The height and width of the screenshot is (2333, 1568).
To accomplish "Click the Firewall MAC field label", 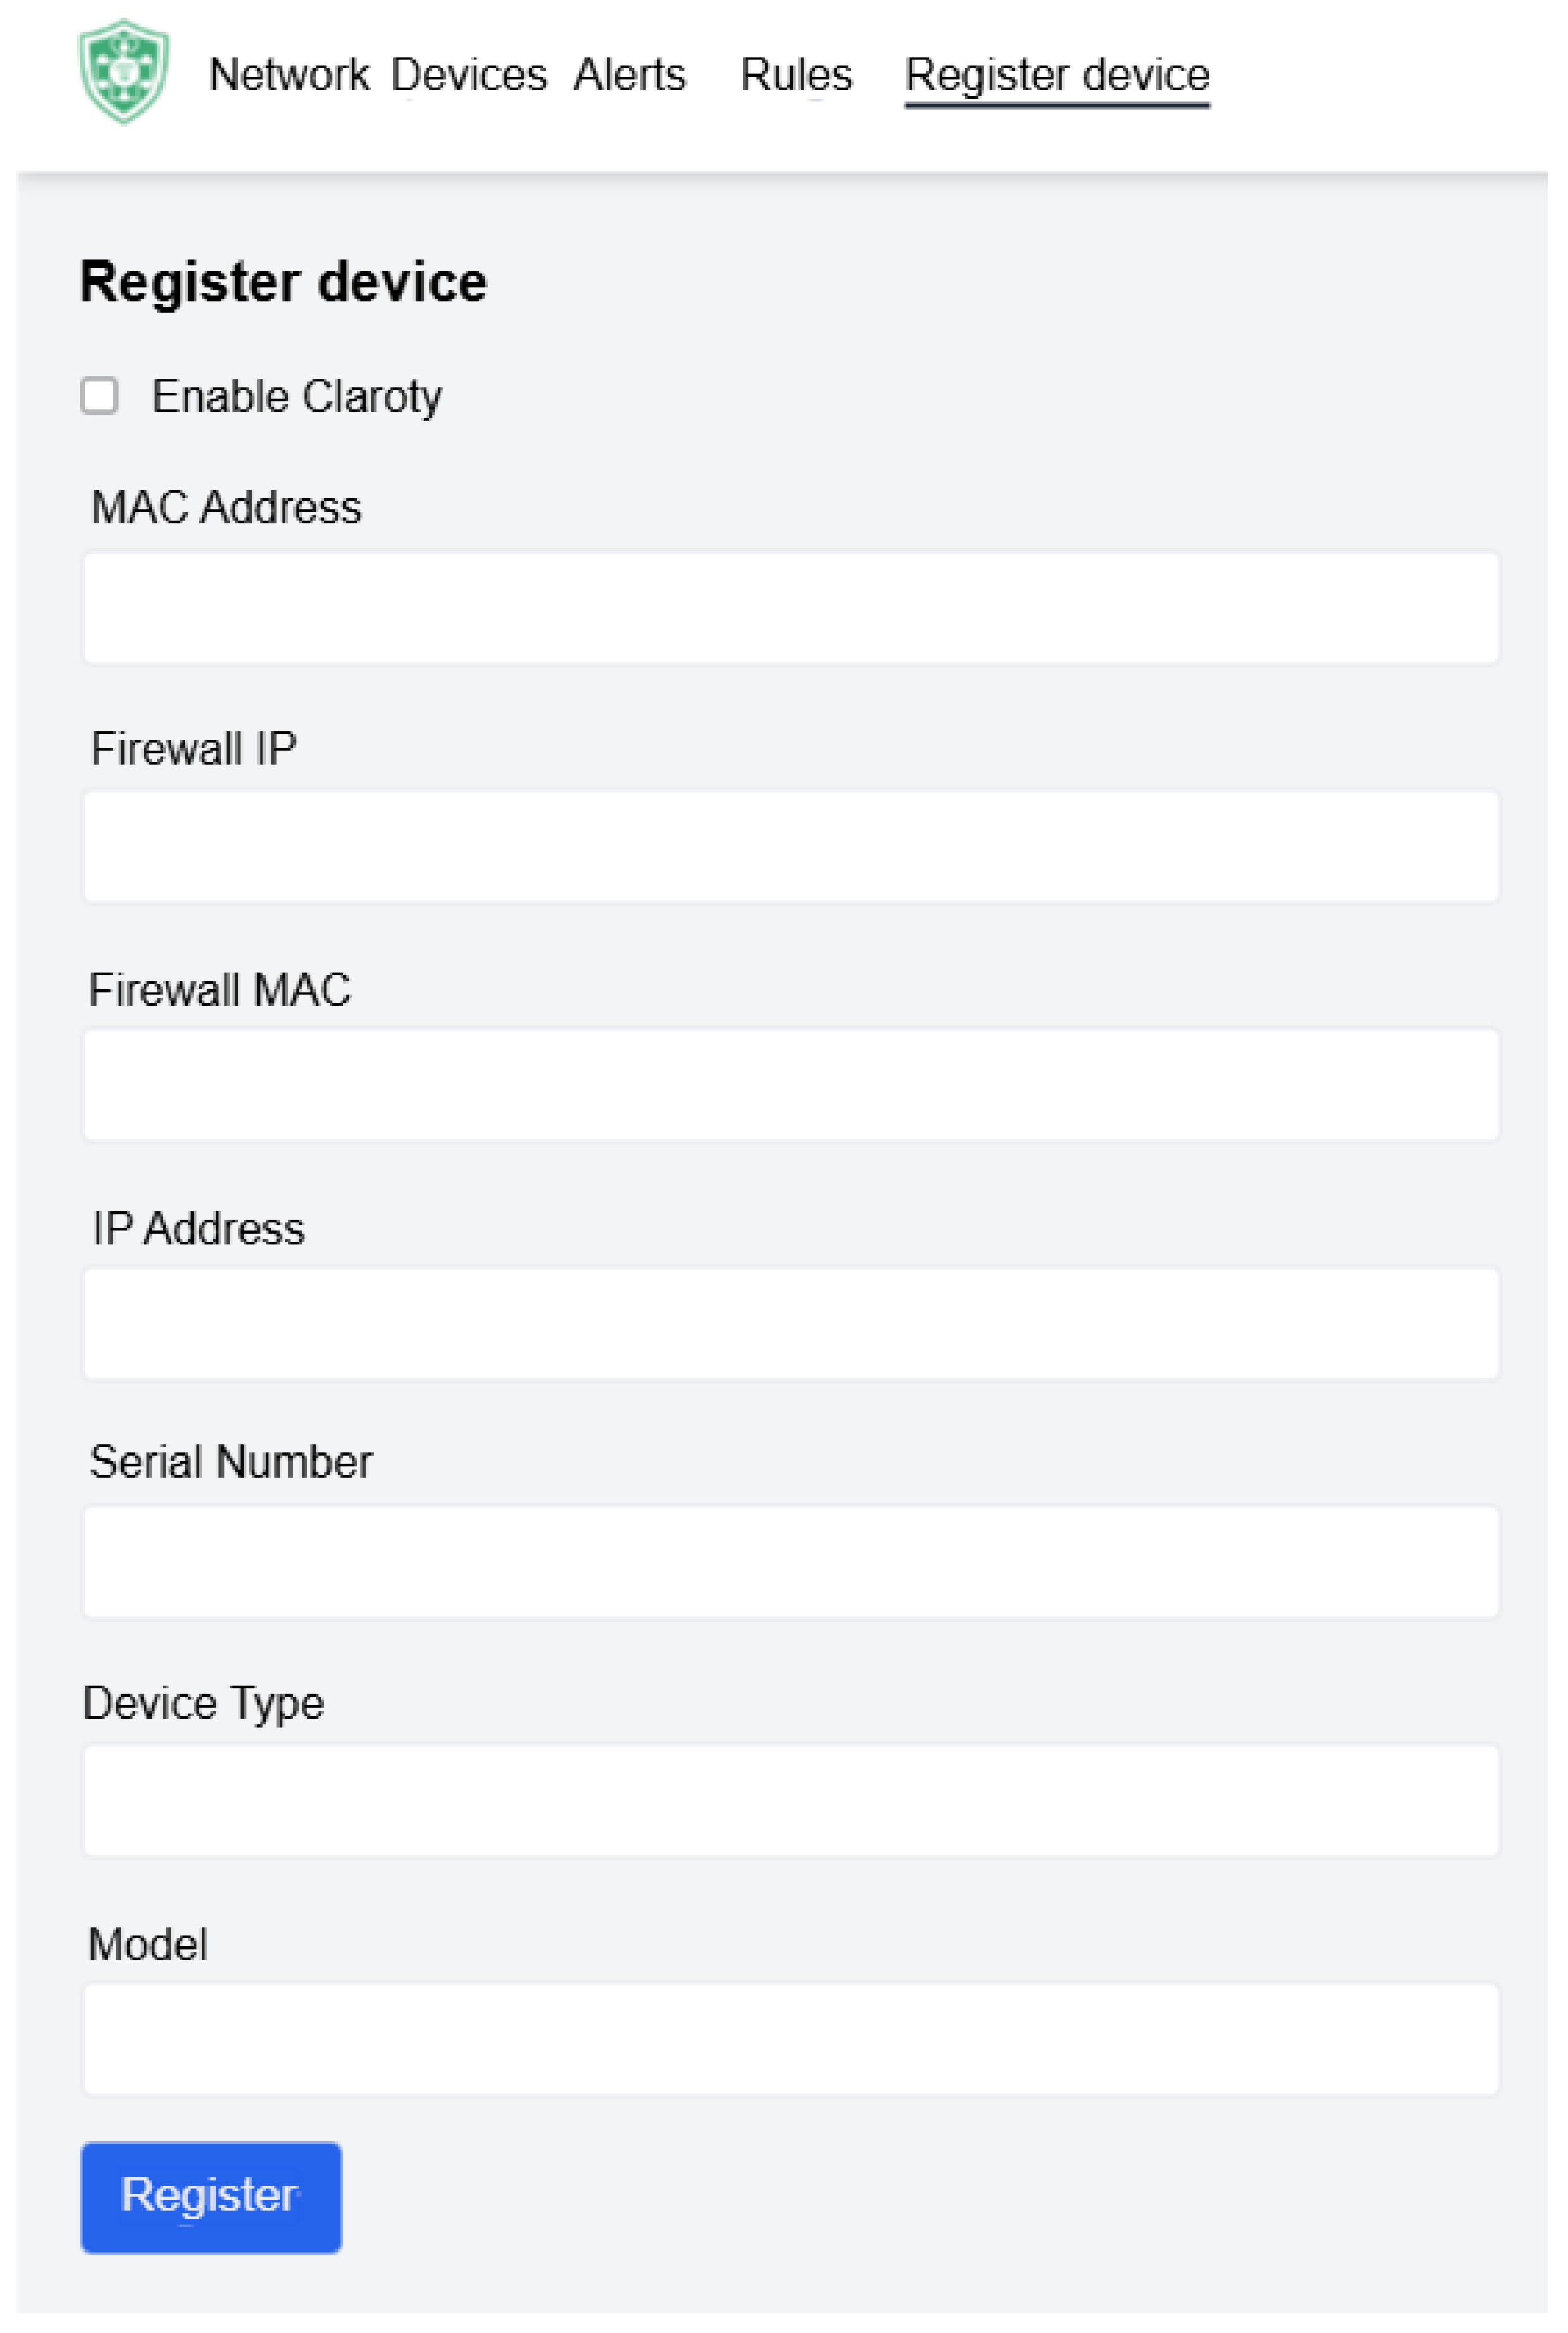I will point(220,990).
